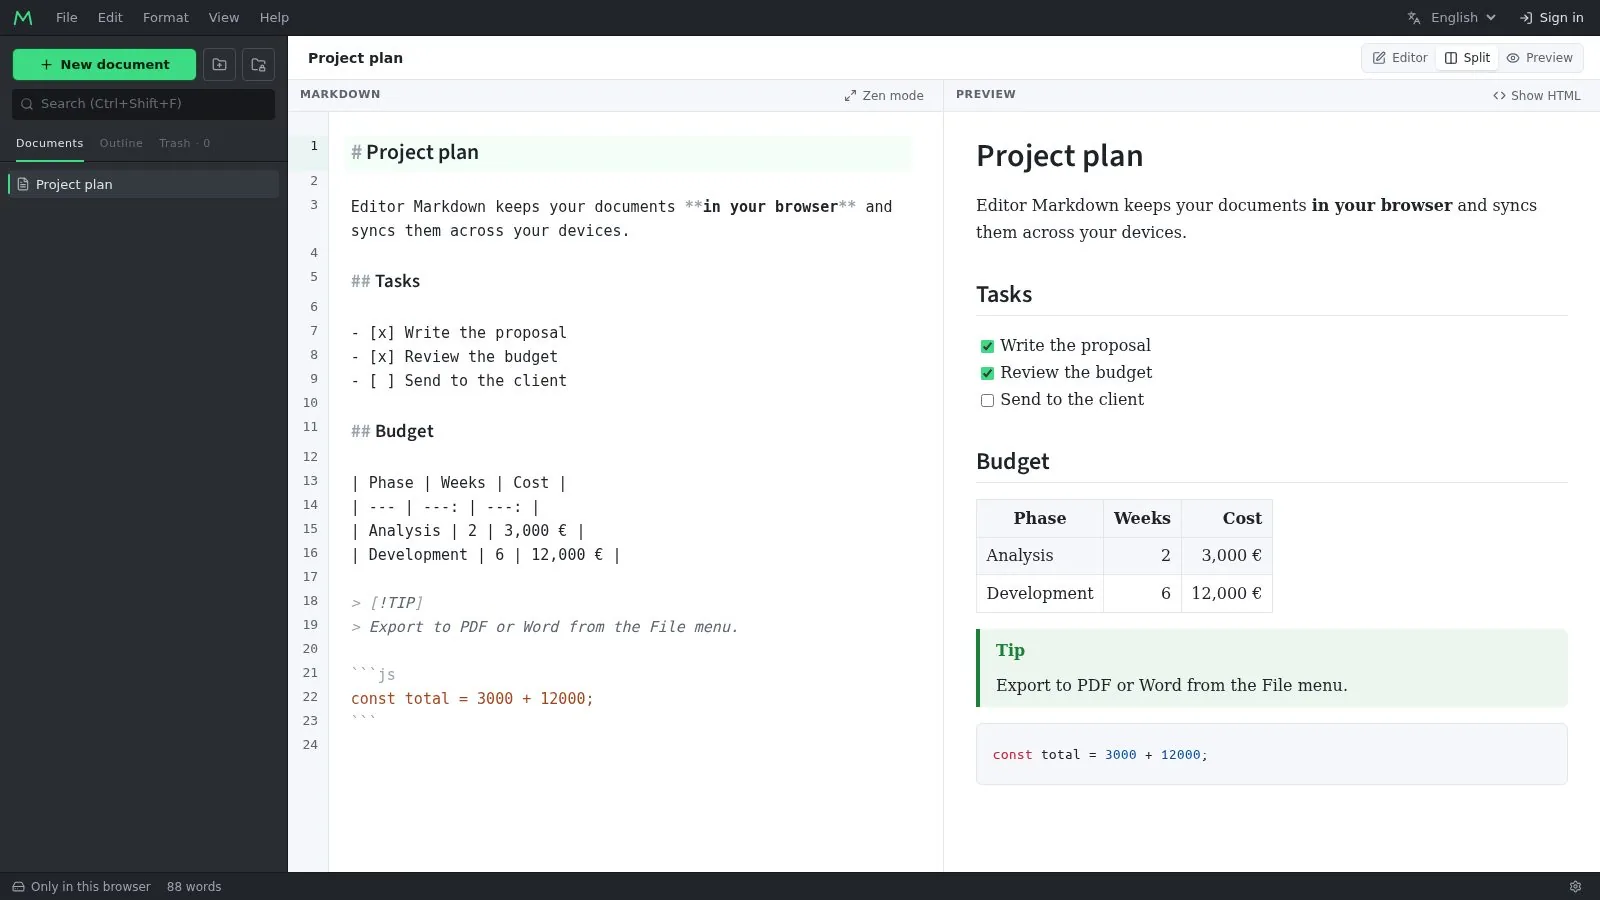Enter Zen mode
Image resolution: width=1600 pixels, height=900 pixels.
coord(884,96)
